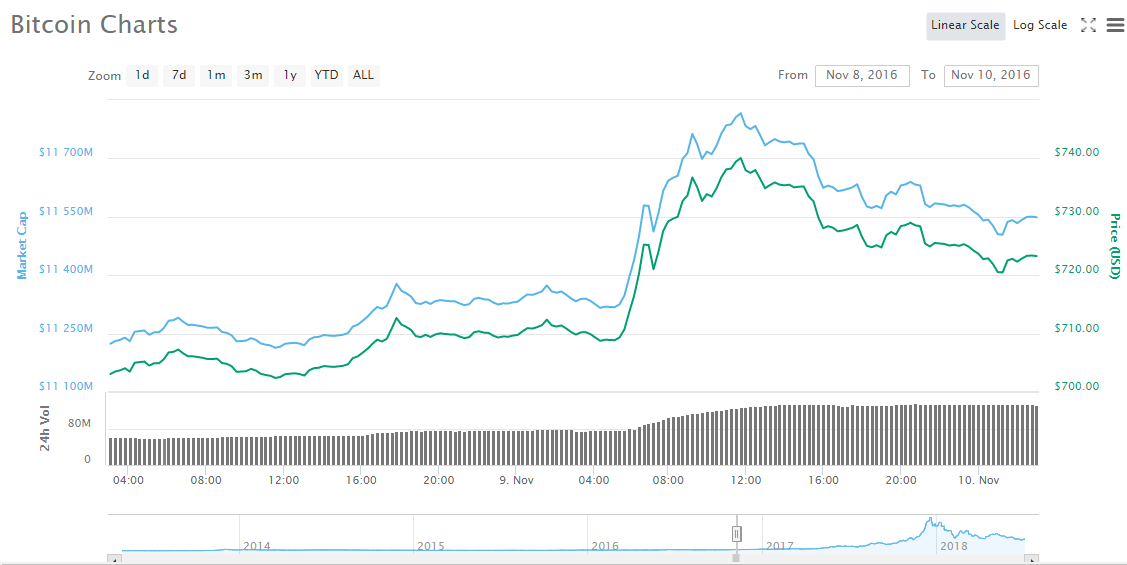Set zoom to 7d
The height and width of the screenshot is (565, 1127).
click(x=179, y=75)
